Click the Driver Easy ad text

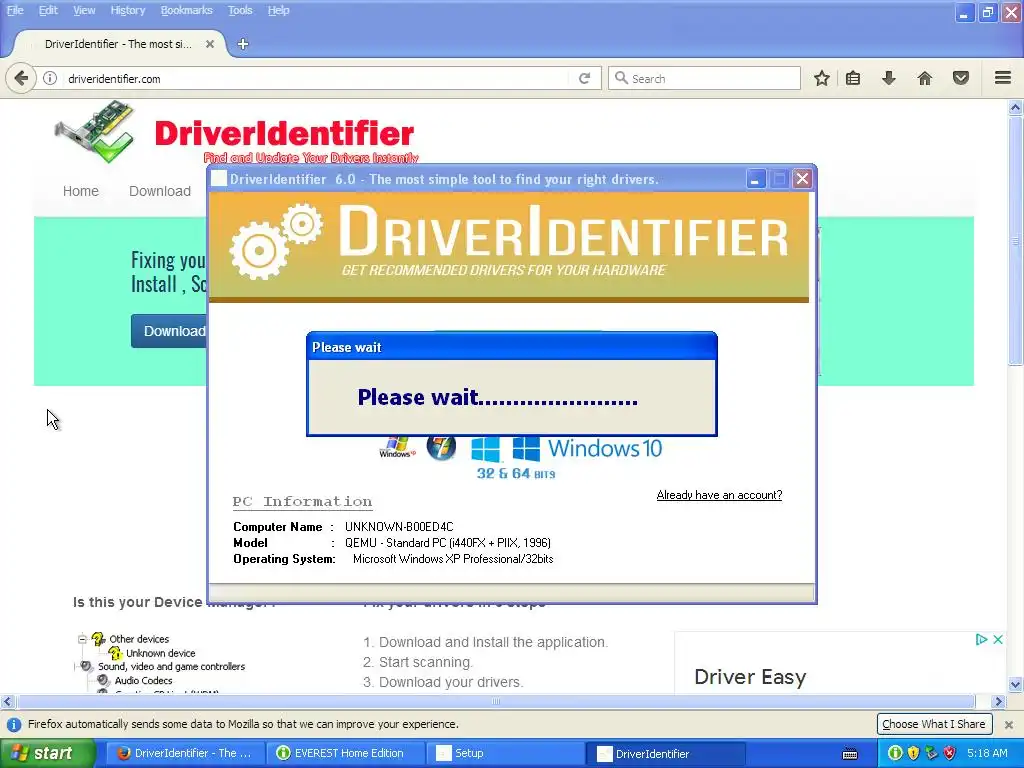(750, 677)
